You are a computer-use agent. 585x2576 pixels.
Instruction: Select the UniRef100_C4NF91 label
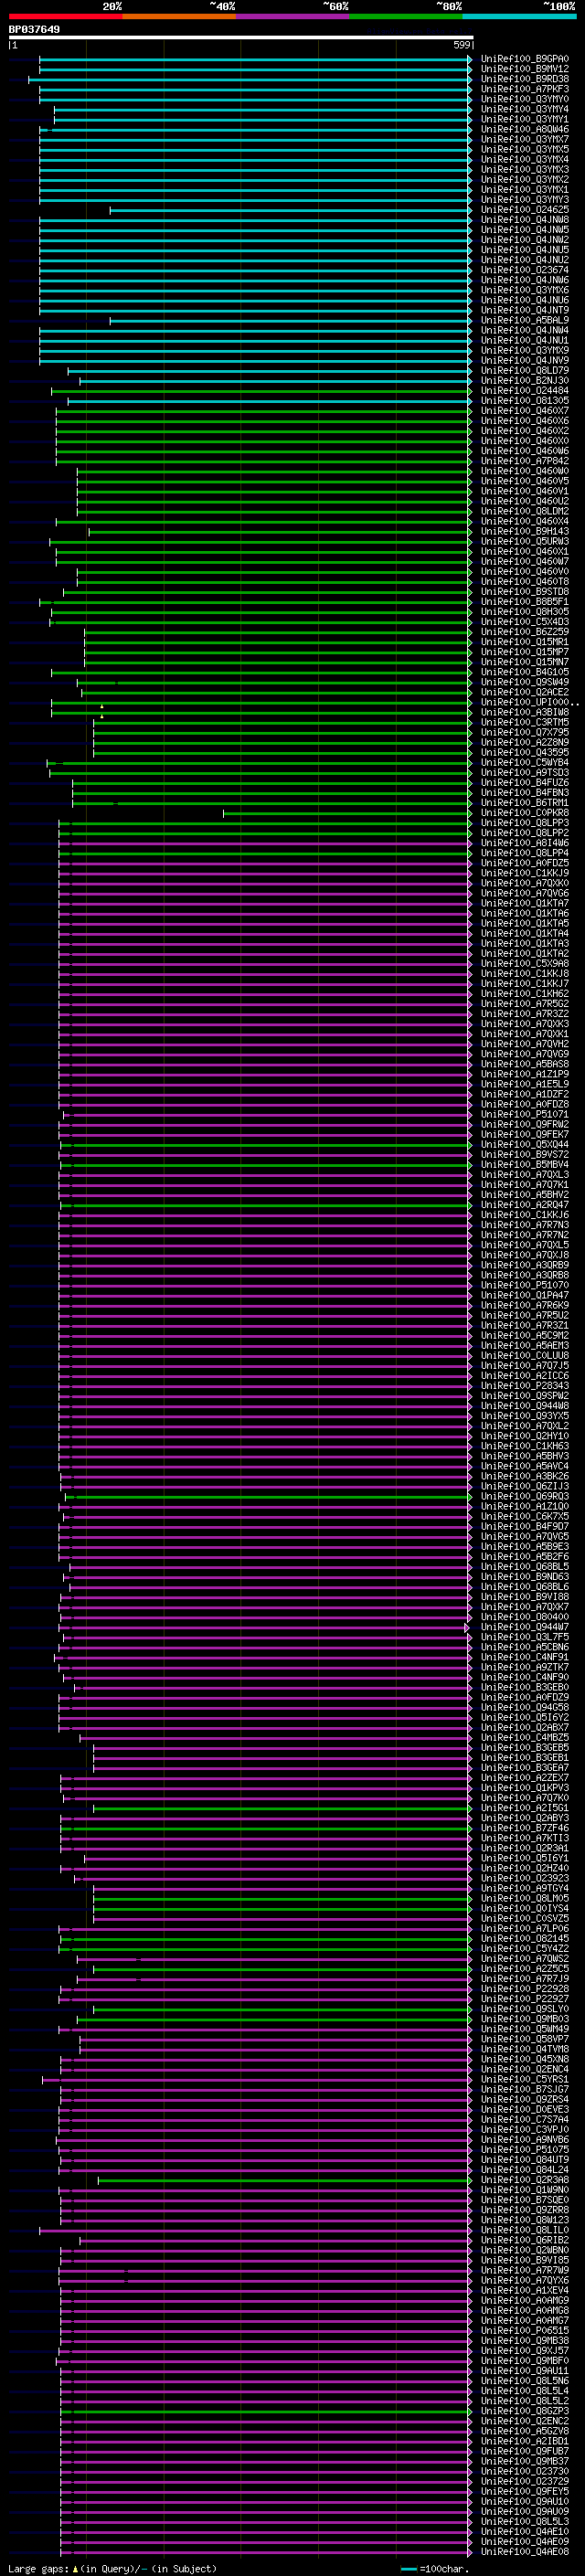point(525,1657)
